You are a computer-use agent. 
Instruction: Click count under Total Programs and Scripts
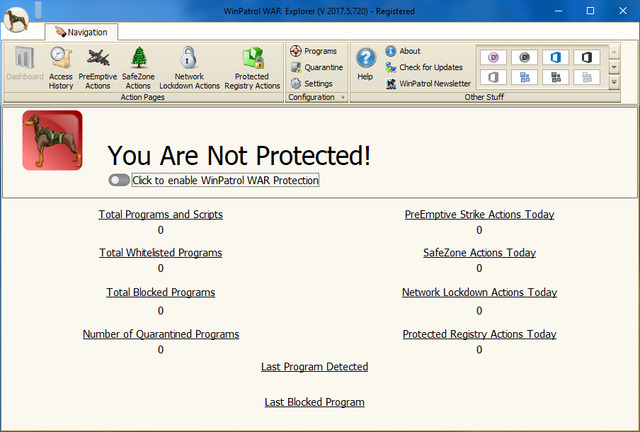click(161, 230)
